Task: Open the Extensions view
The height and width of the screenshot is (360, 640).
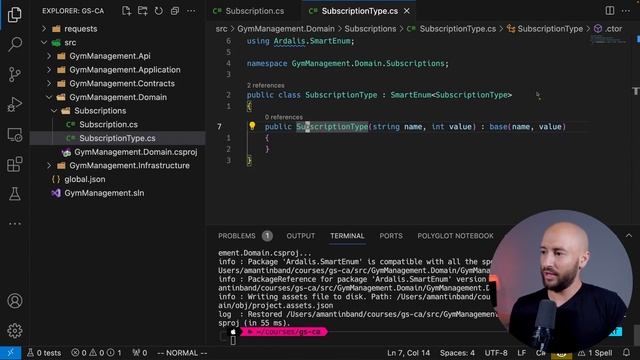Action: click(15, 164)
